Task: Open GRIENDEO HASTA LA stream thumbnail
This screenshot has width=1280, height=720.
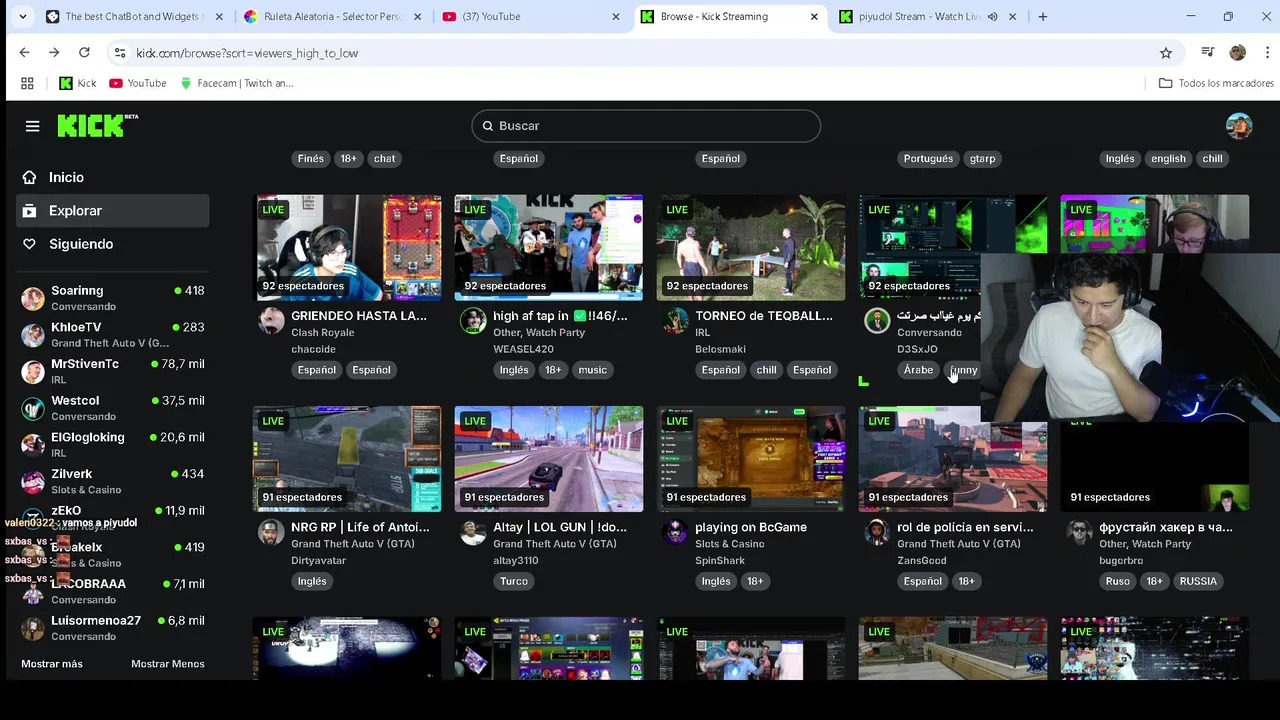Action: [348, 247]
